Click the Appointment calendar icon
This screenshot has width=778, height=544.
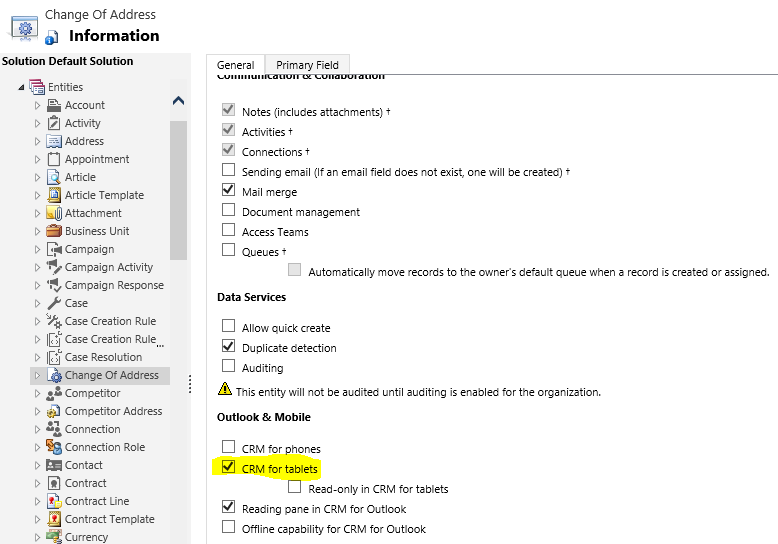pyautogui.click(x=54, y=159)
